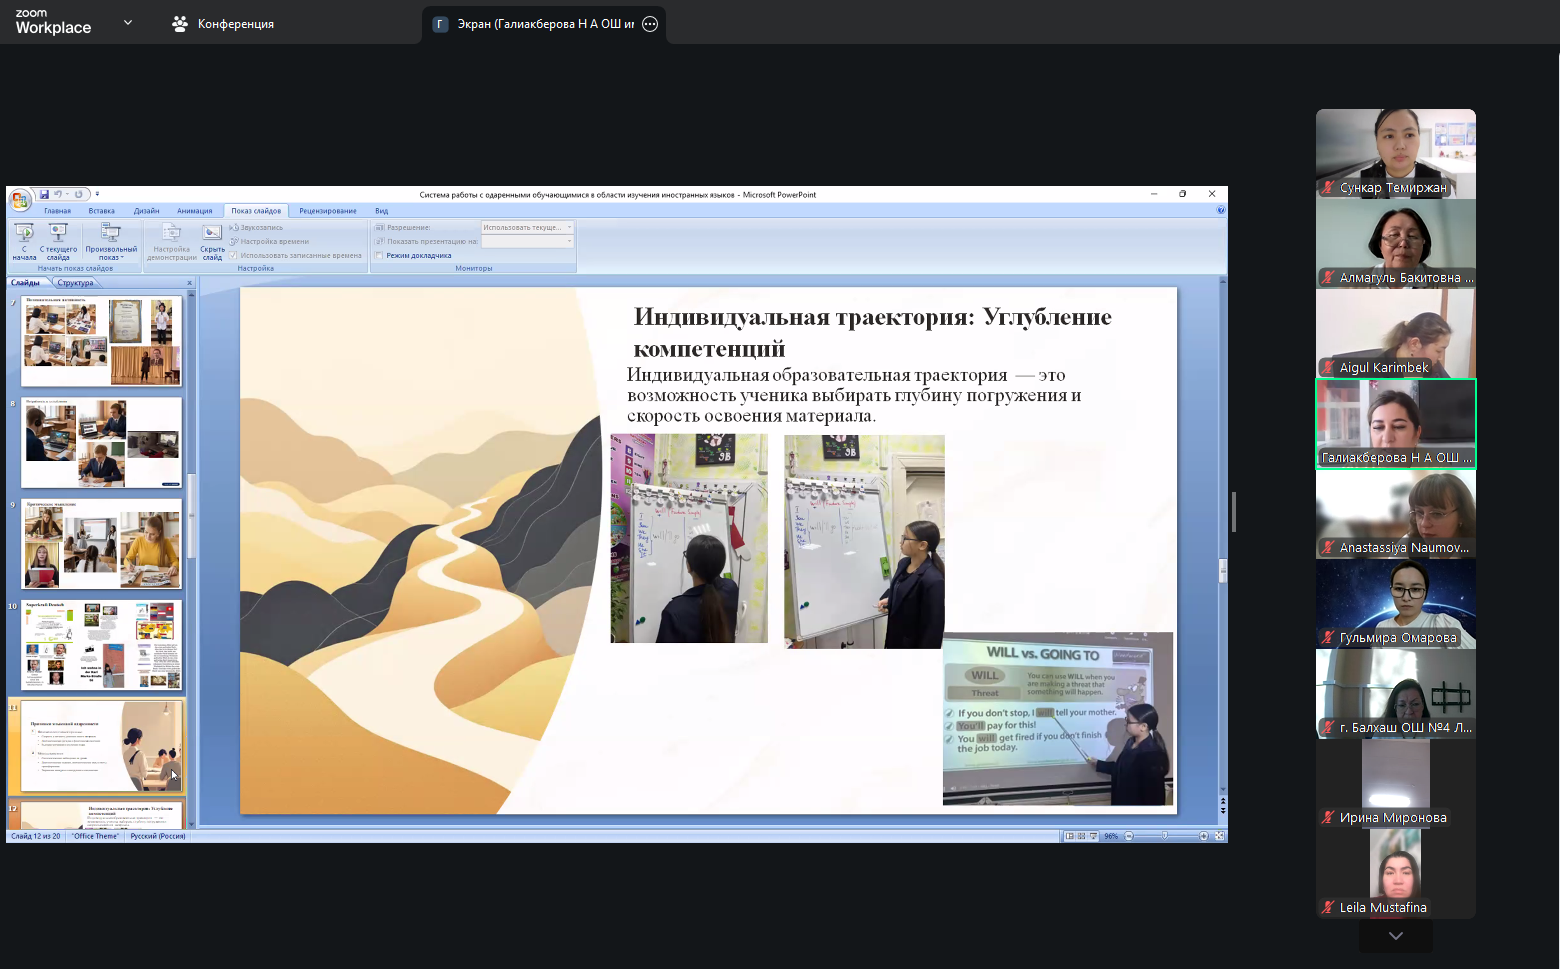
Task: Expand more participants chevron below video list
Action: [x=1395, y=936]
